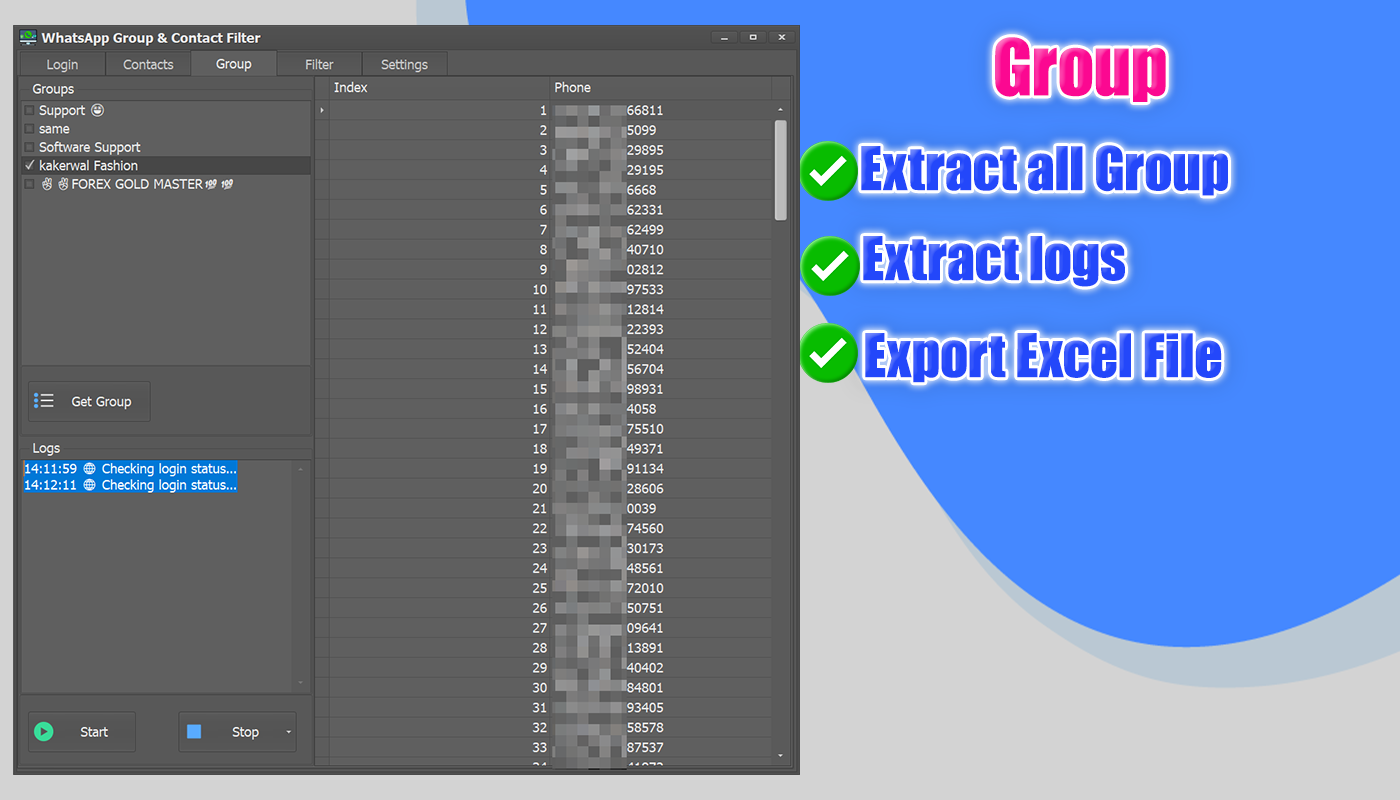1400x800 pixels.
Task: Click the table scrollbar down arrow
Action: [x=781, y=756]
